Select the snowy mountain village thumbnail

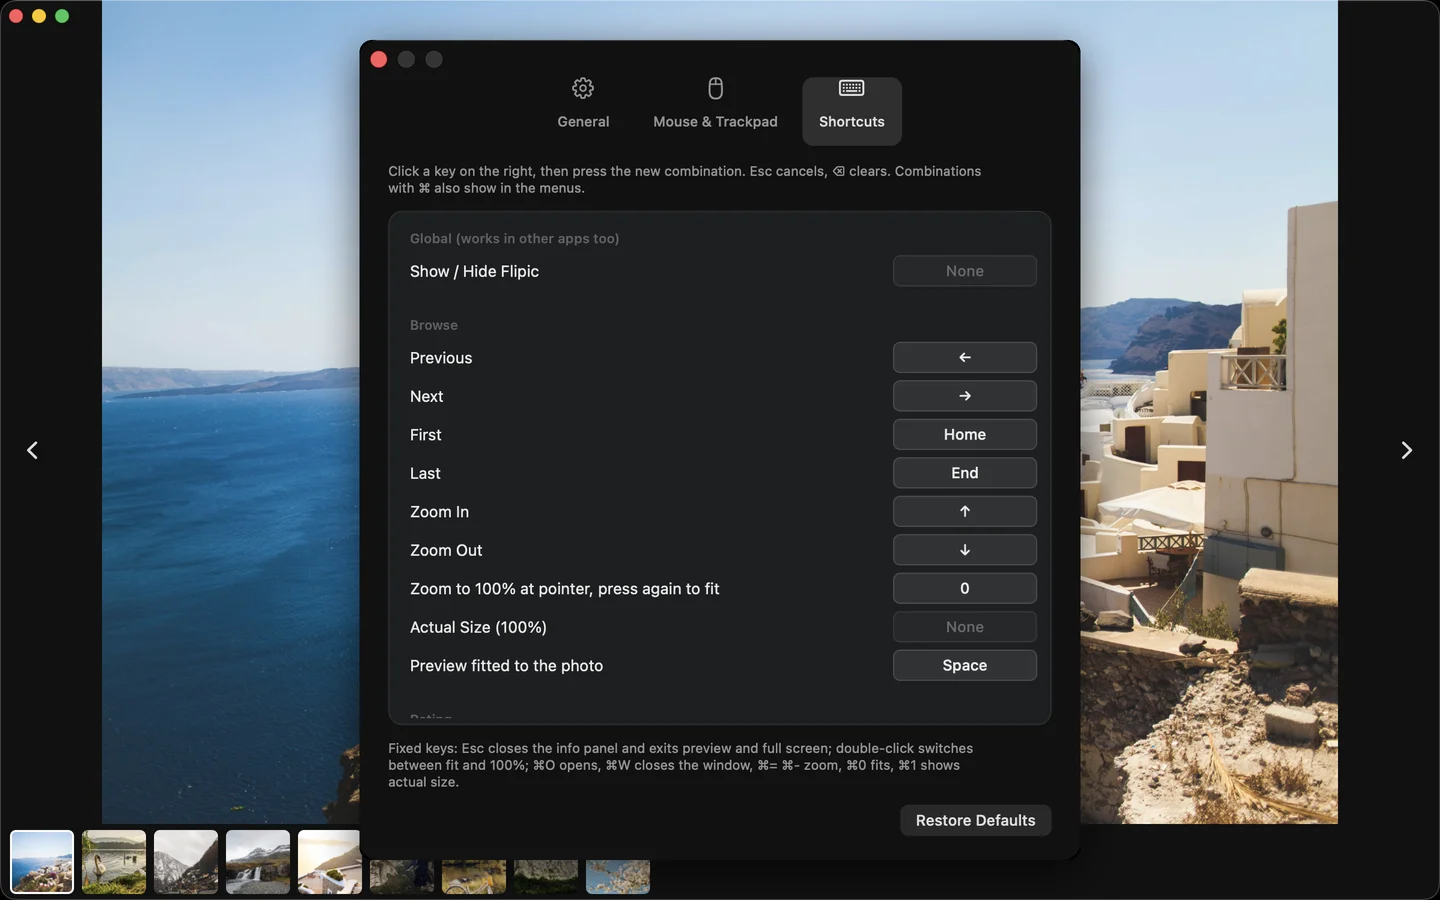tap(186, 861)
